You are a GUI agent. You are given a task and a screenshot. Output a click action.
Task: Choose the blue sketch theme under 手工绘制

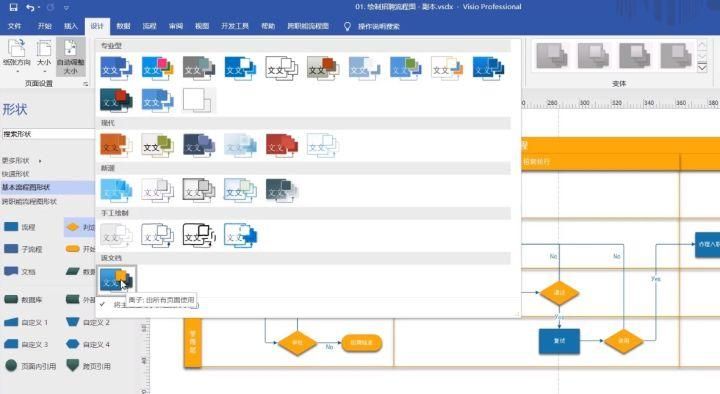[240, 235]
